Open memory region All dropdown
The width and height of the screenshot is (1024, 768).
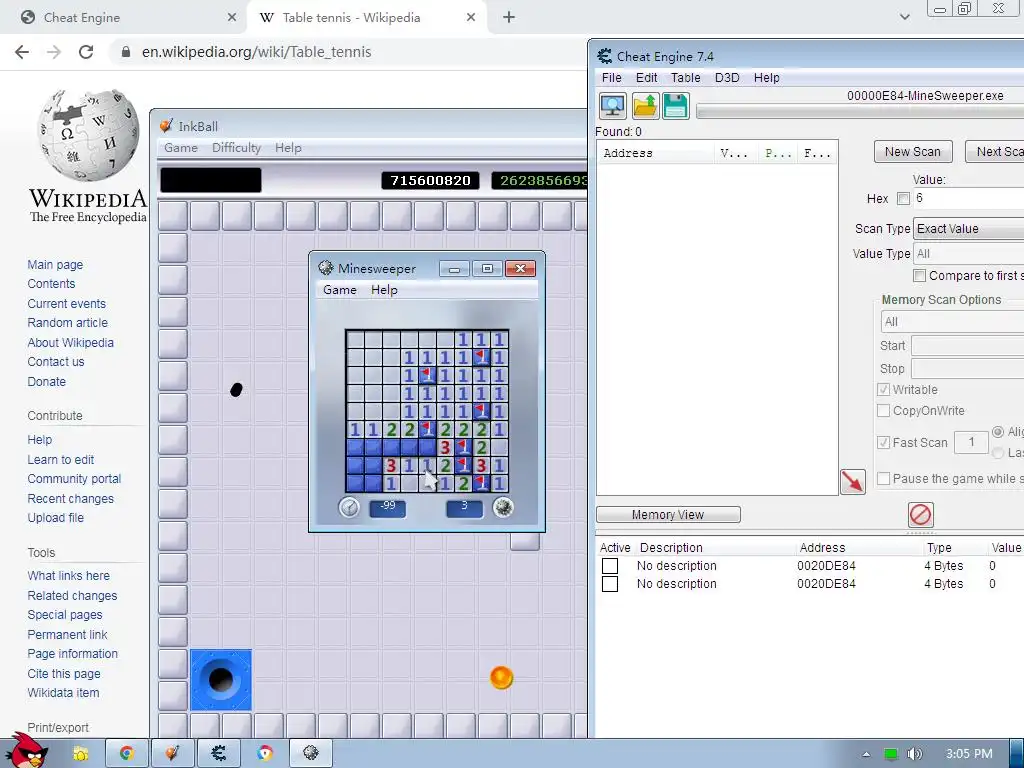point(952,321)
